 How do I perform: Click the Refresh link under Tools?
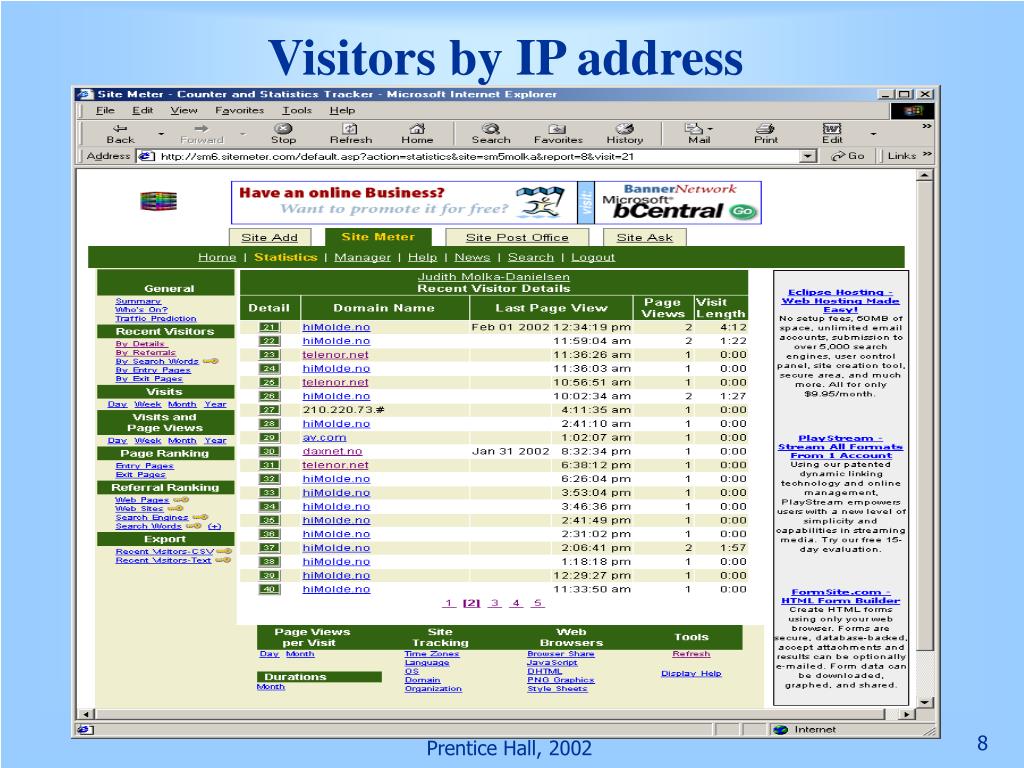691,654
